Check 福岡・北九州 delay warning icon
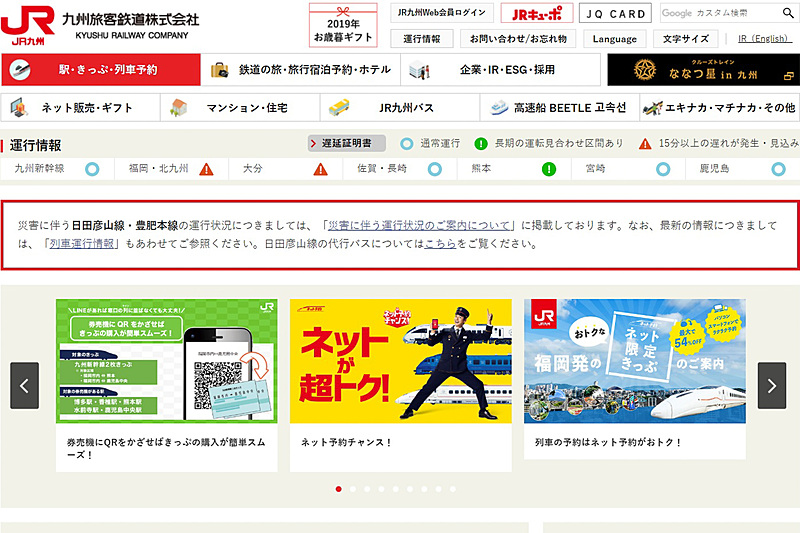The width and height of the screenshot is (800, 533). point(207,169)
